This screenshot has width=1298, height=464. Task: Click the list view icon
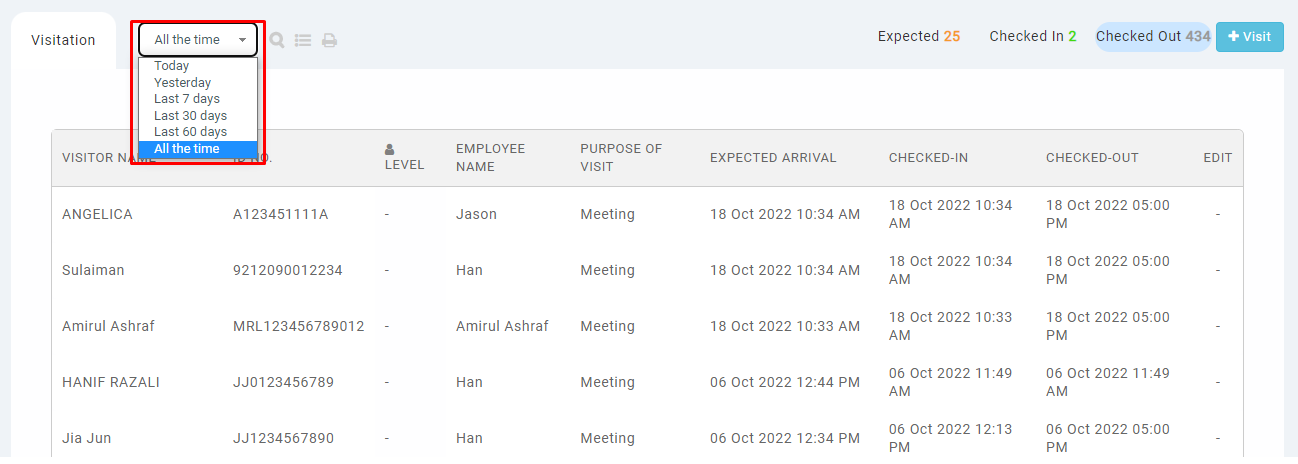click(x=303, y=40)
